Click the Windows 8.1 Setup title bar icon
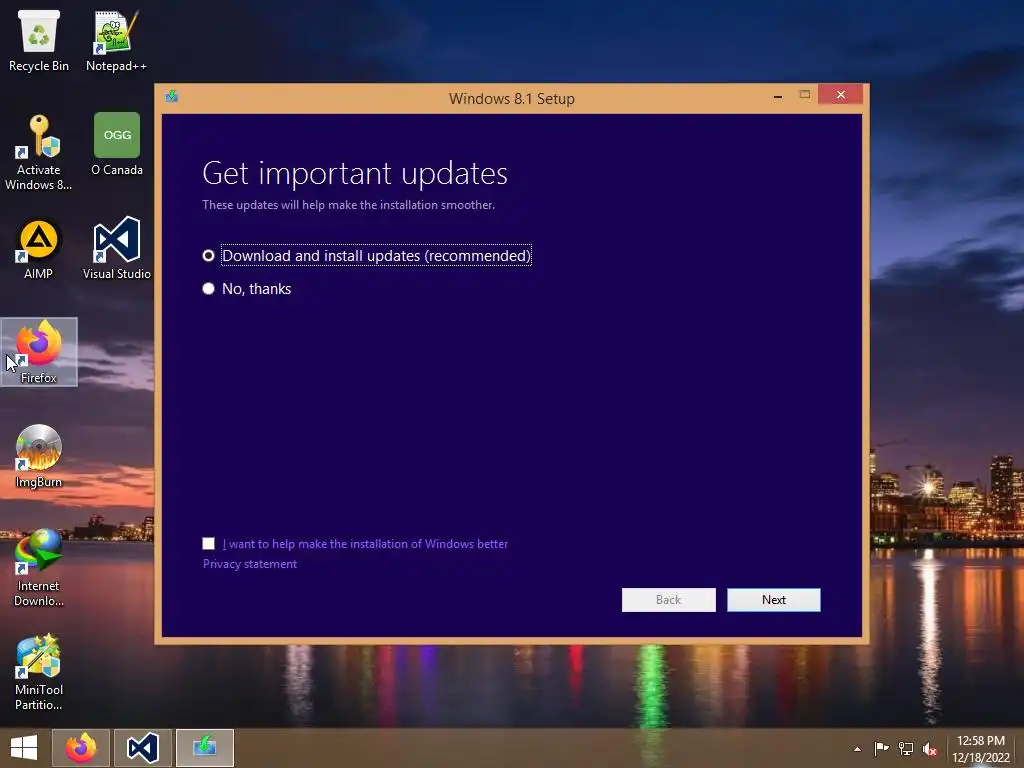This screenshot has height=768, width=1024. (172, 97)
